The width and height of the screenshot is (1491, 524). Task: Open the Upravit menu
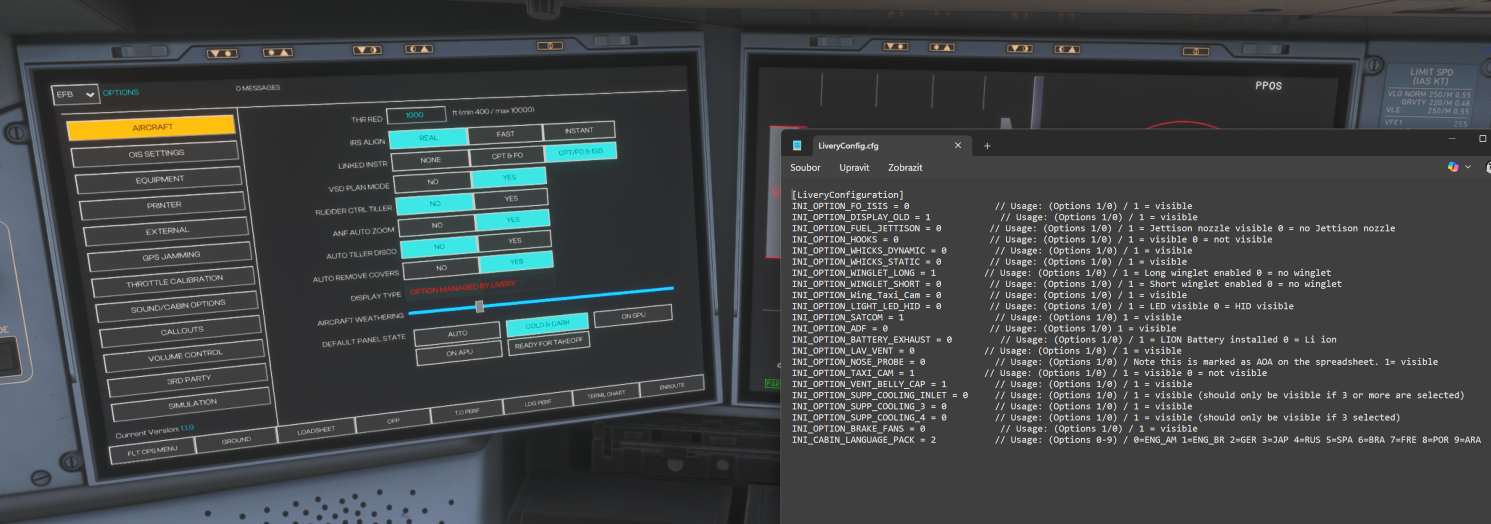pos(854,168)
